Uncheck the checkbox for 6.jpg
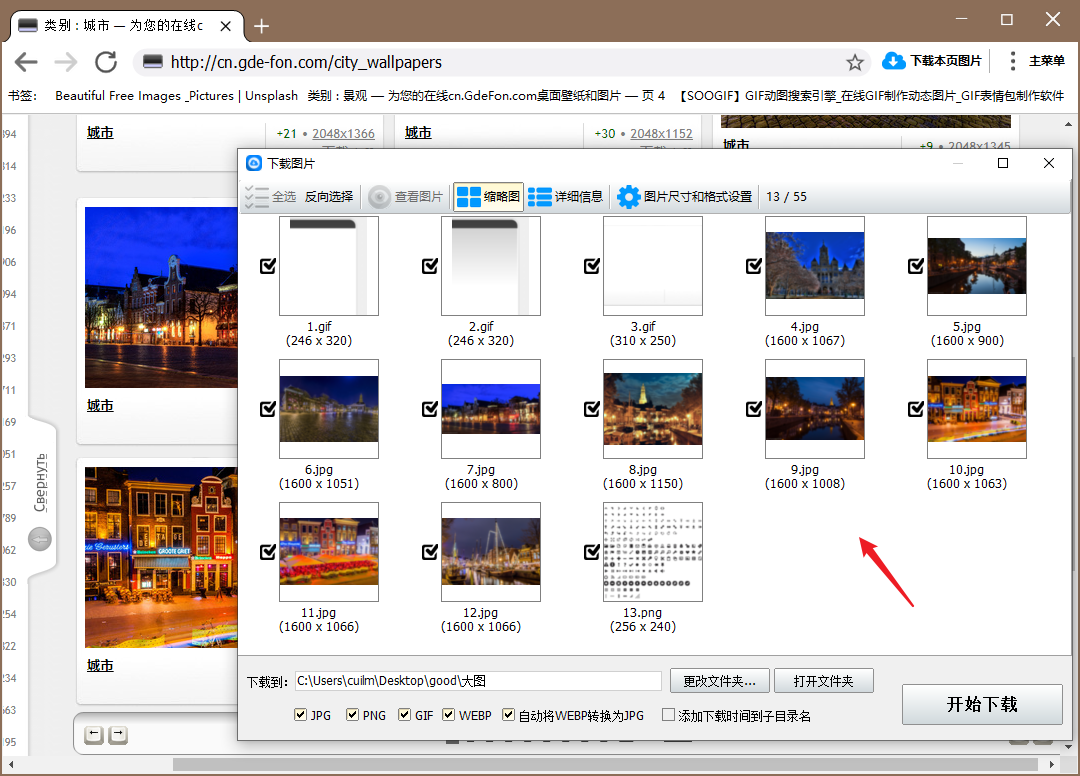The image size is (1080, 776). pyautogui.click(x=268, y=409)
